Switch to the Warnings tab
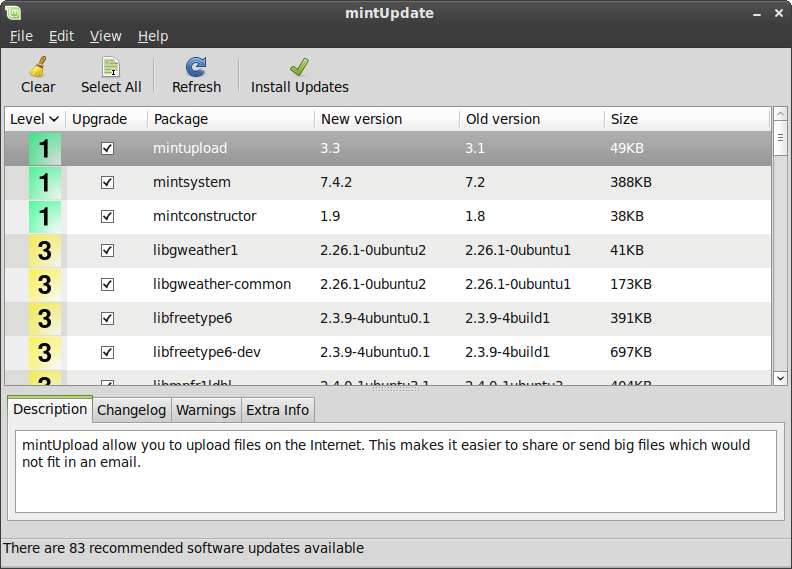The image size is (792, 569). 206,410
